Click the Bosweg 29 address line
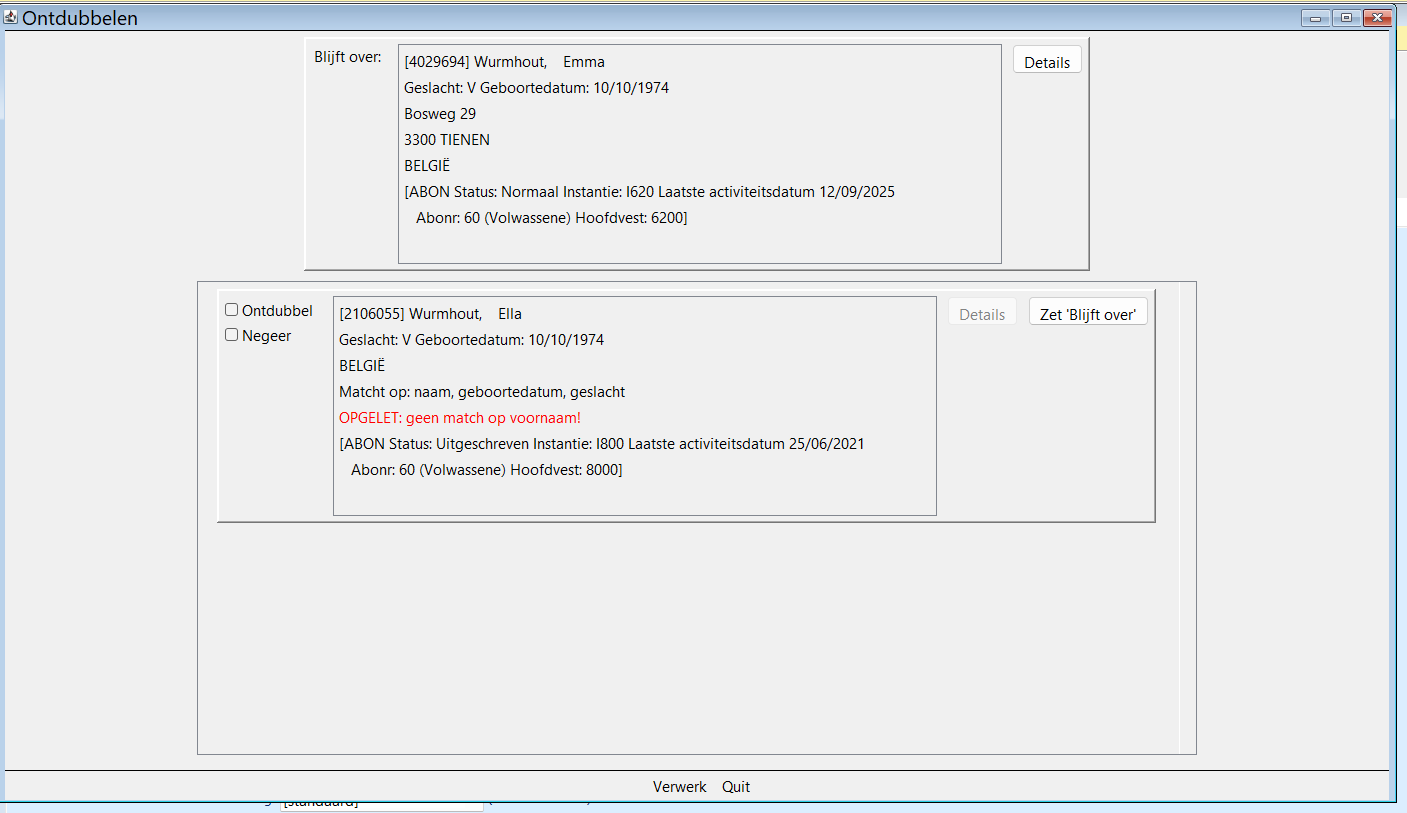This screenshot has height=813, width=1407. pos(439,114)
